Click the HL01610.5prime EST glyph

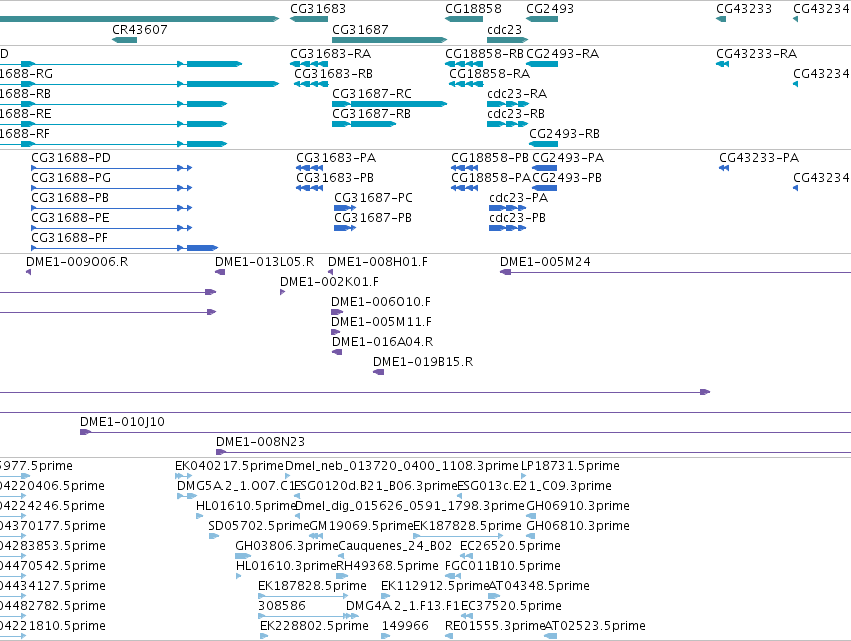[199, 516]
